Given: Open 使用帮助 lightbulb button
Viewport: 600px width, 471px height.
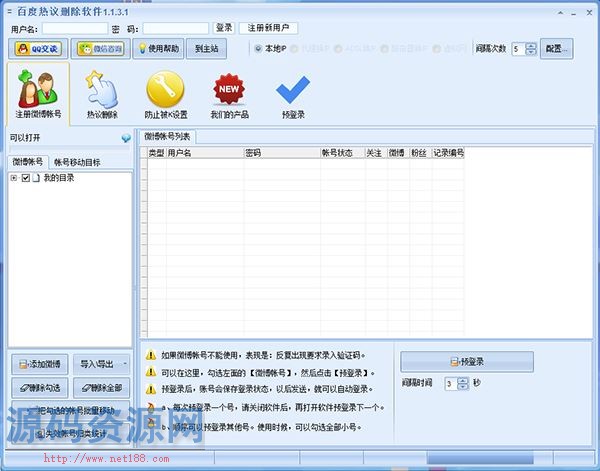Looking at the screenshot, I should (x=158, y=49).
